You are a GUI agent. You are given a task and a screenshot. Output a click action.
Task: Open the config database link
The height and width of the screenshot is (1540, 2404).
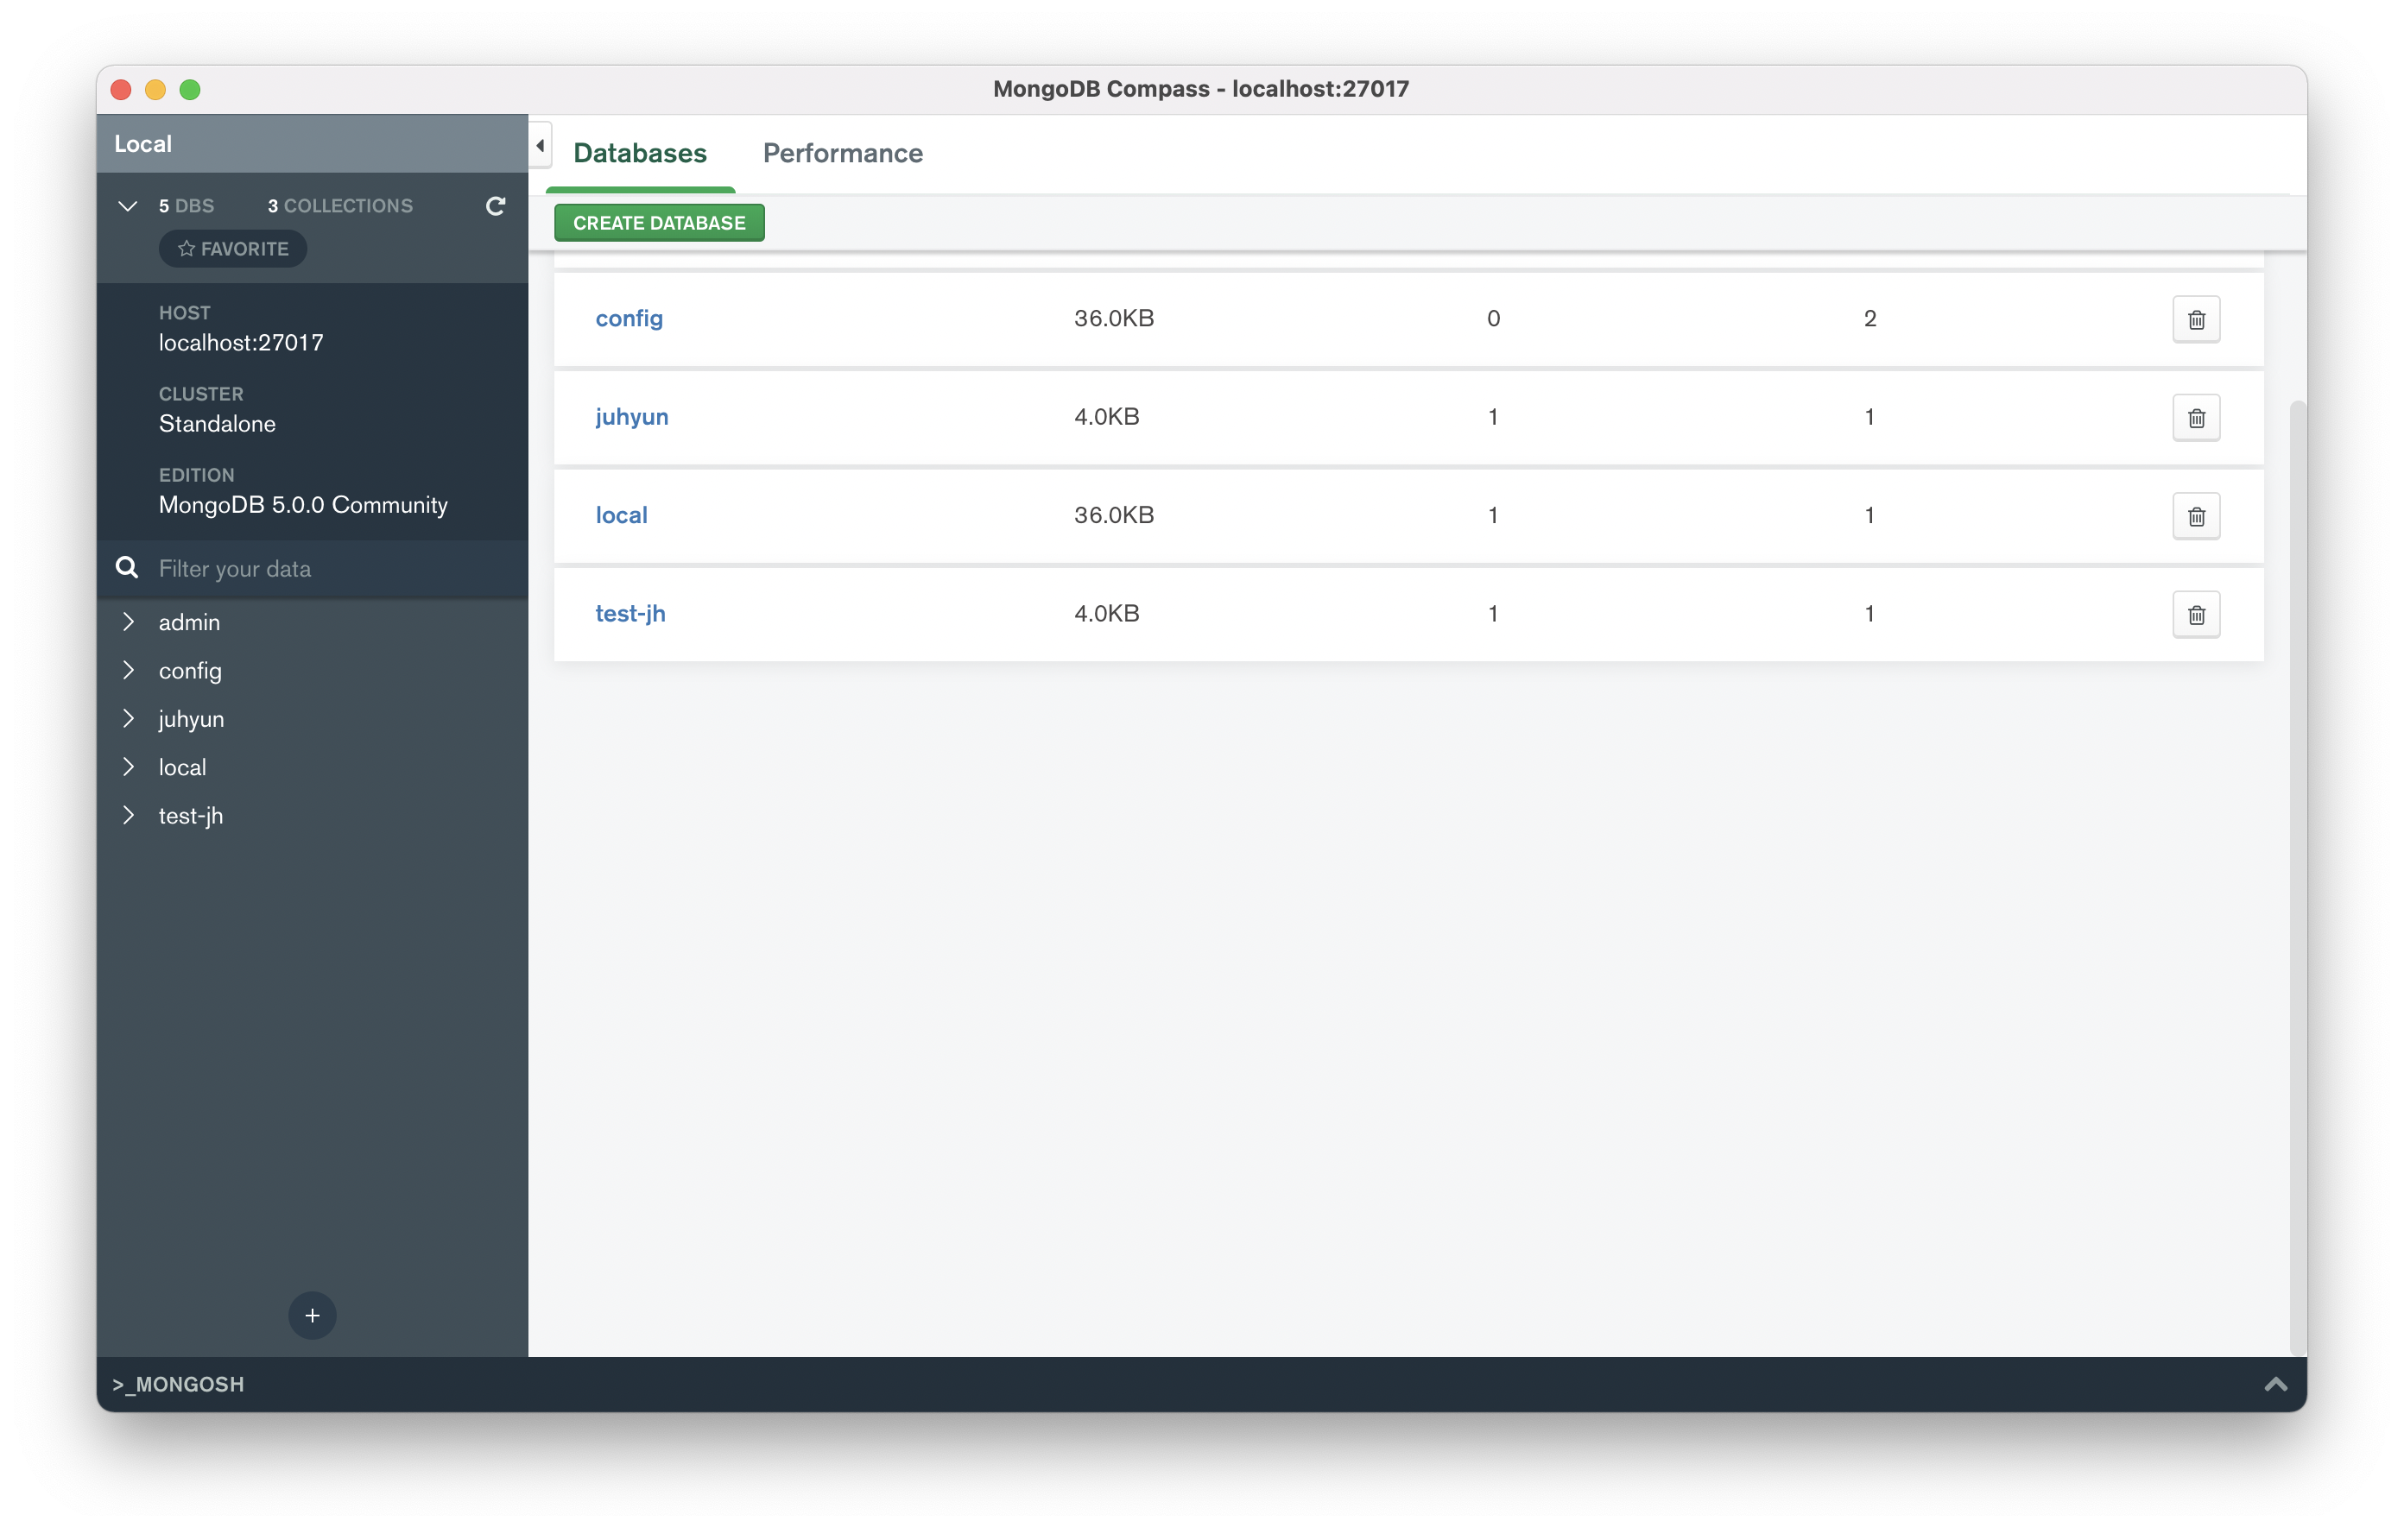coord(629,318)
